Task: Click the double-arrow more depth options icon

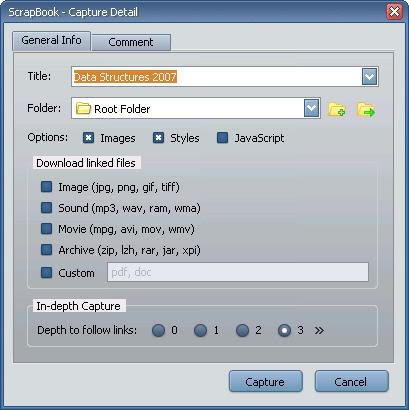Action: coord(319,330)
